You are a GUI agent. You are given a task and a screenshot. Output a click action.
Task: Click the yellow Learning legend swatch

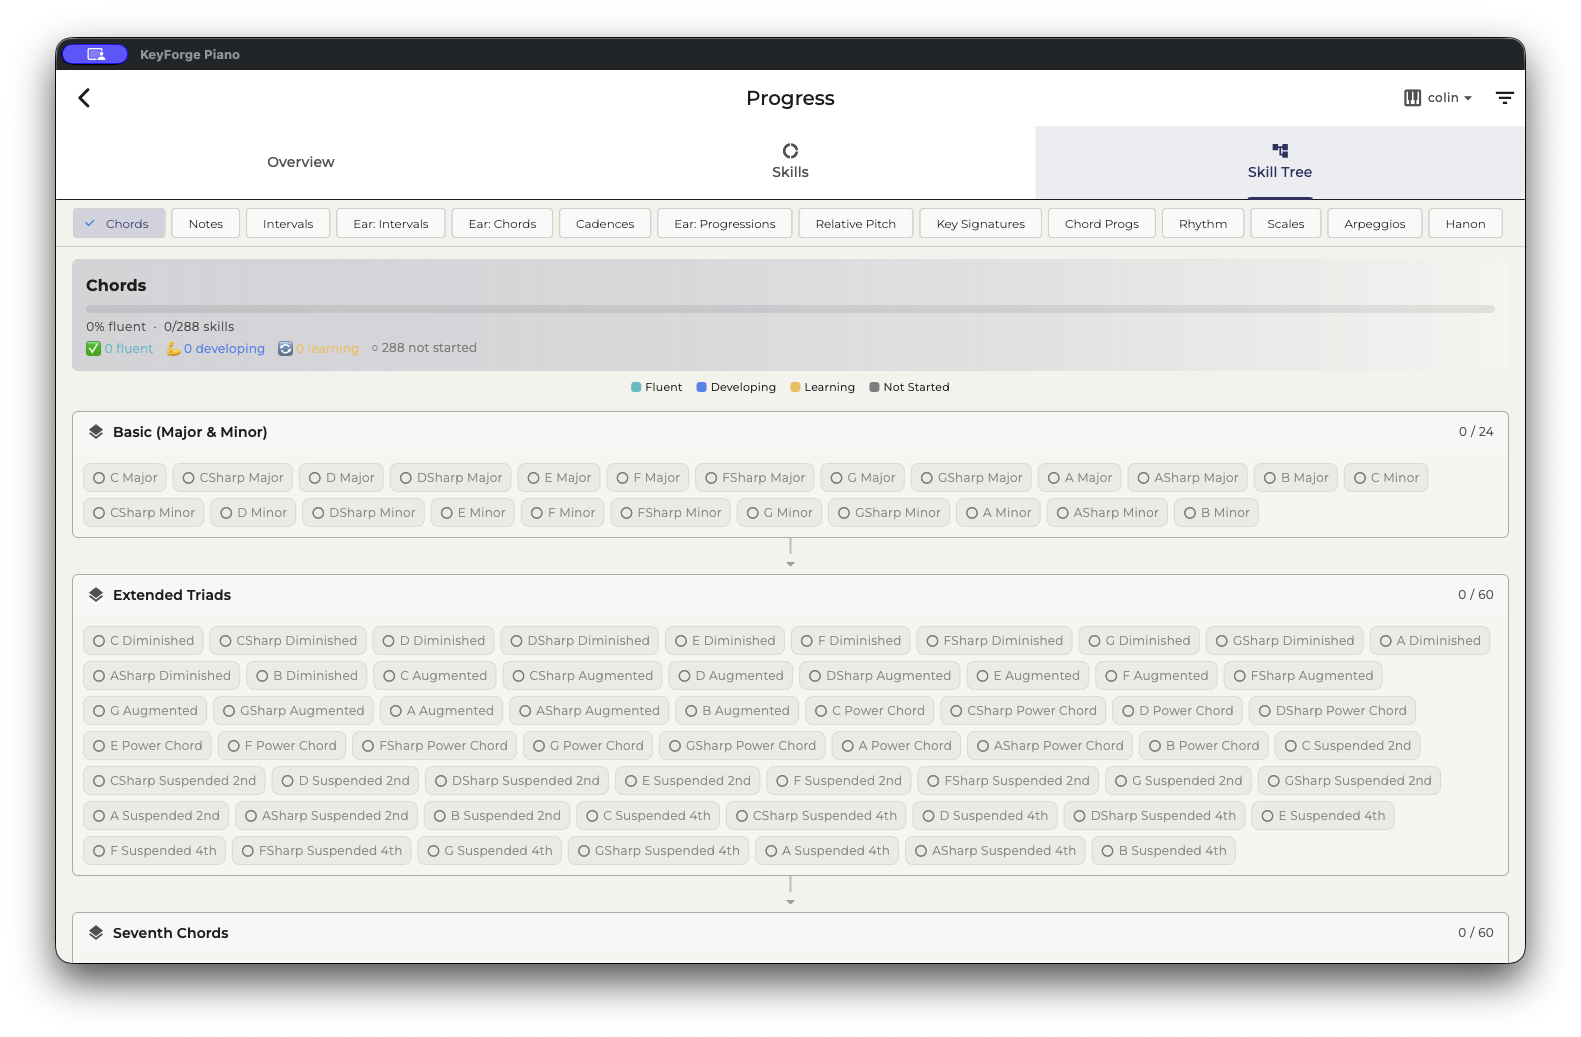tap(795, 387)
